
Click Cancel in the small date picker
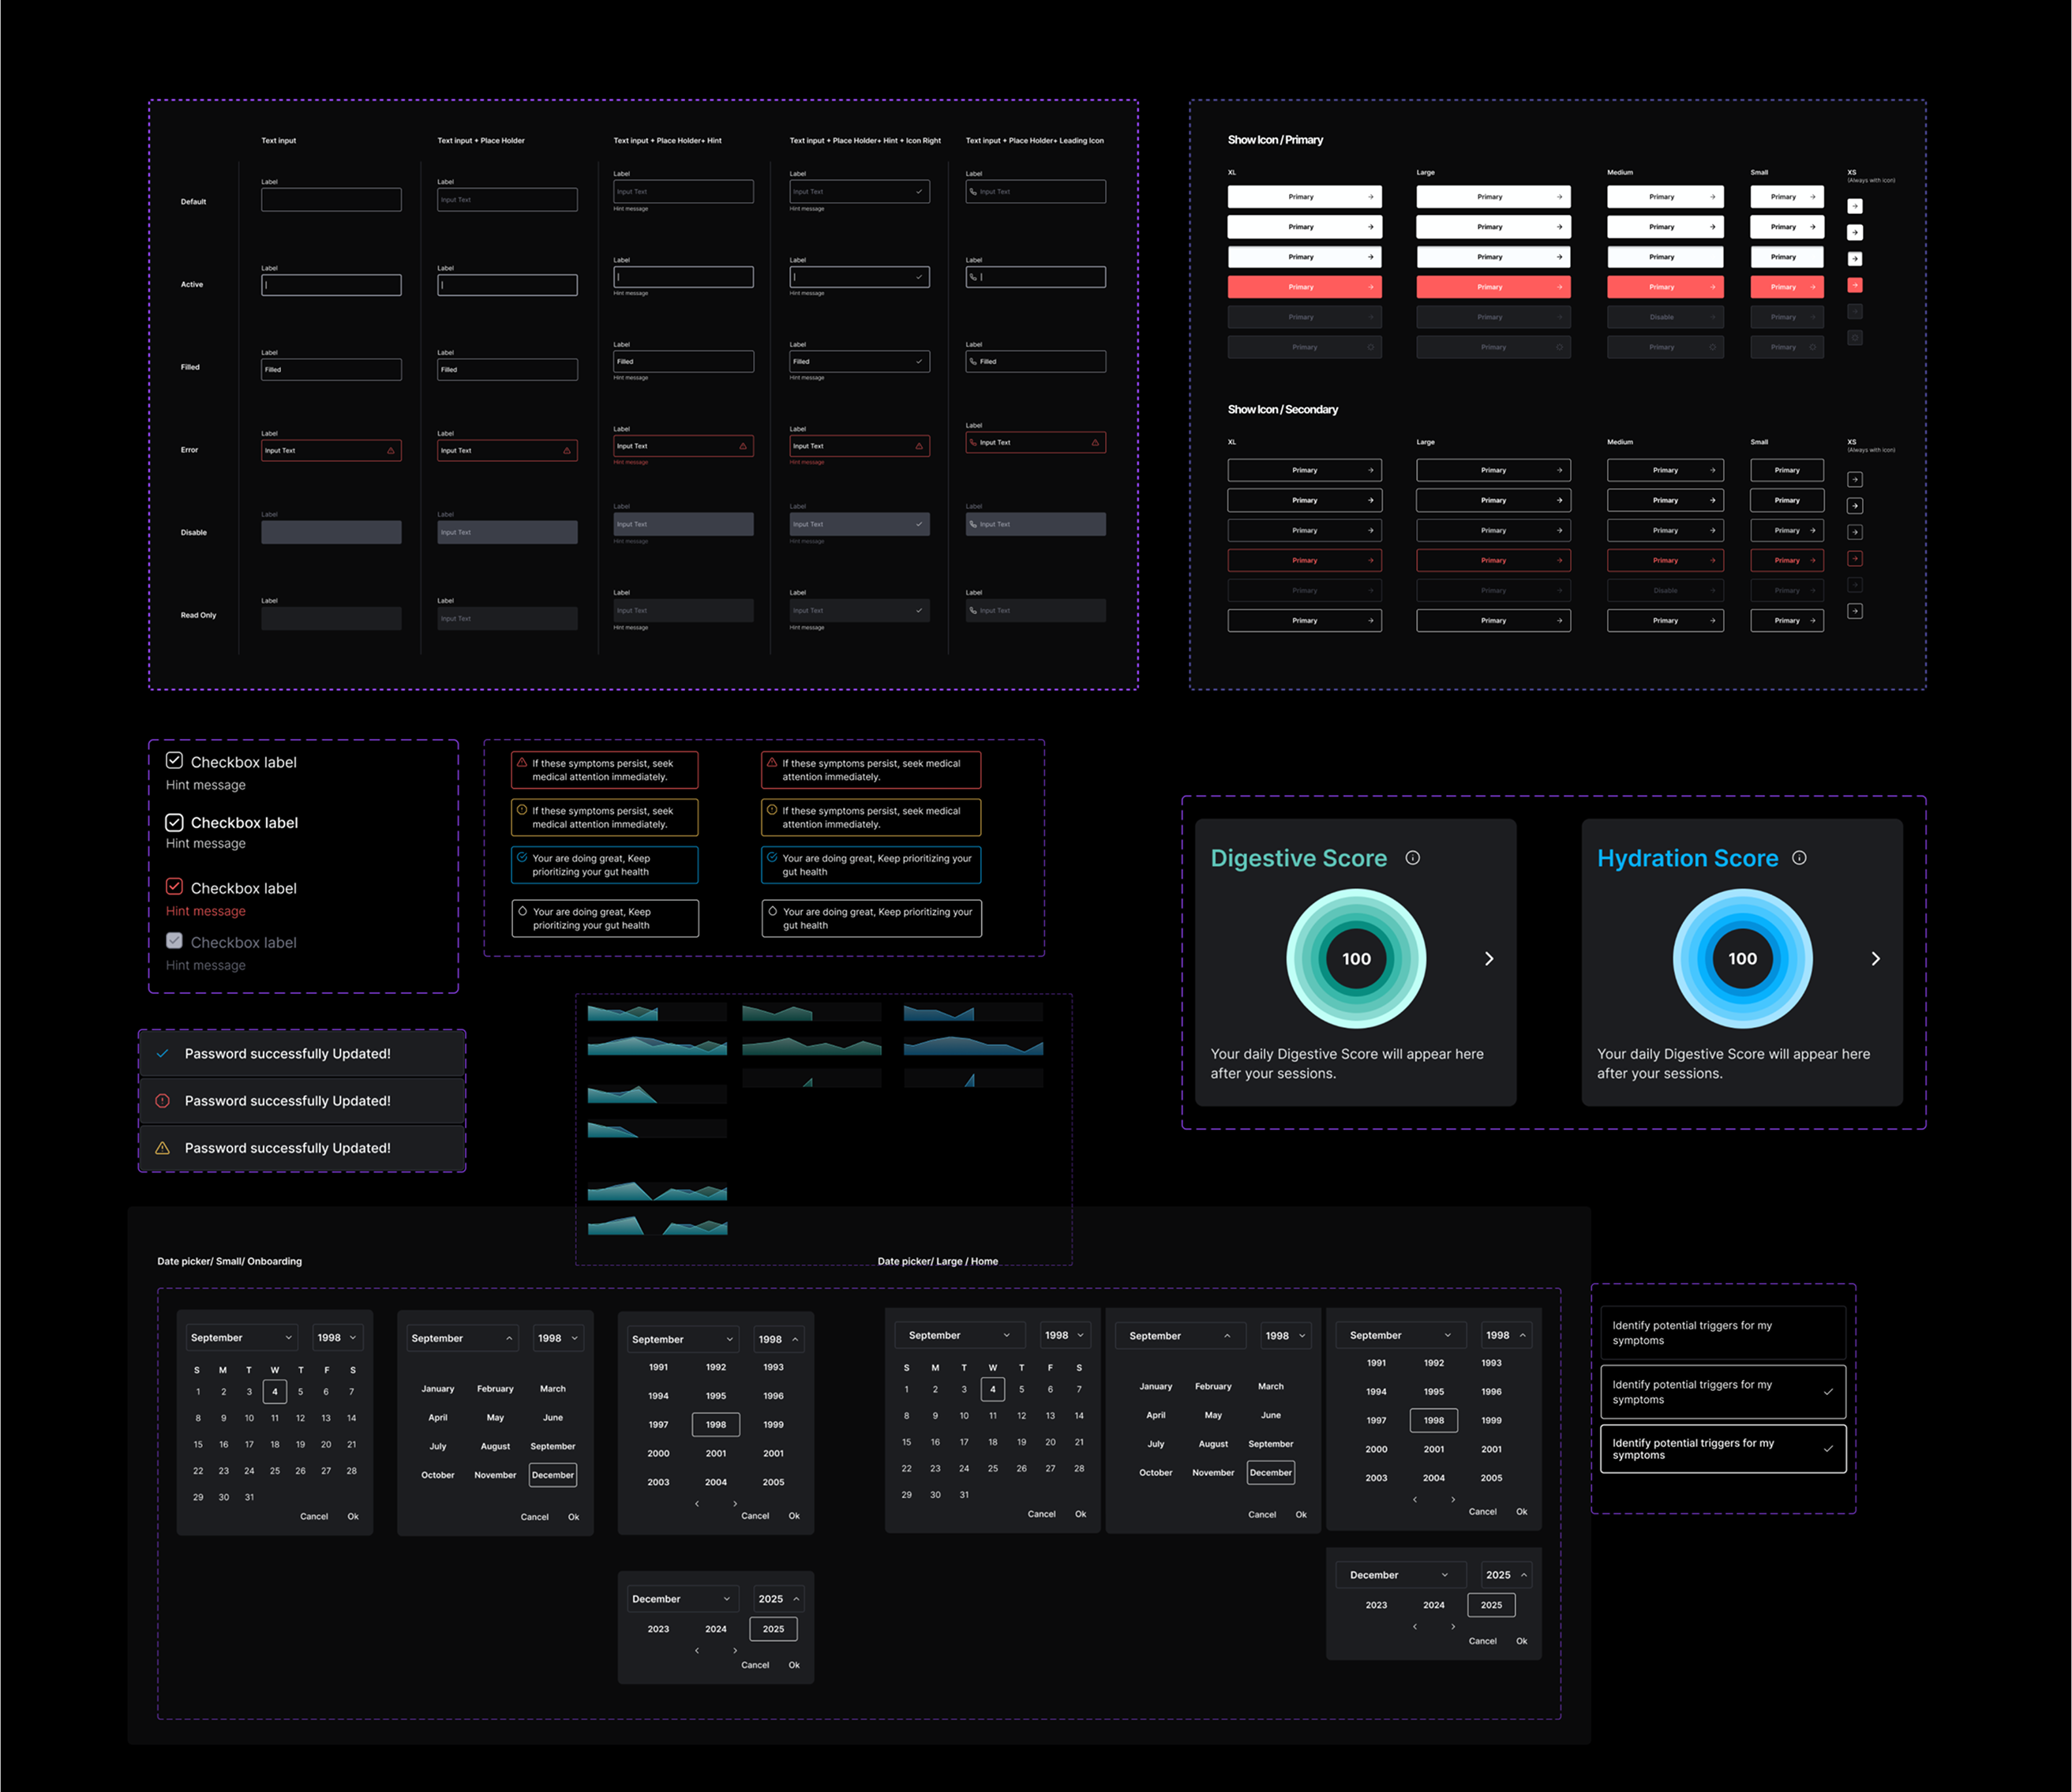(313, 1516)
